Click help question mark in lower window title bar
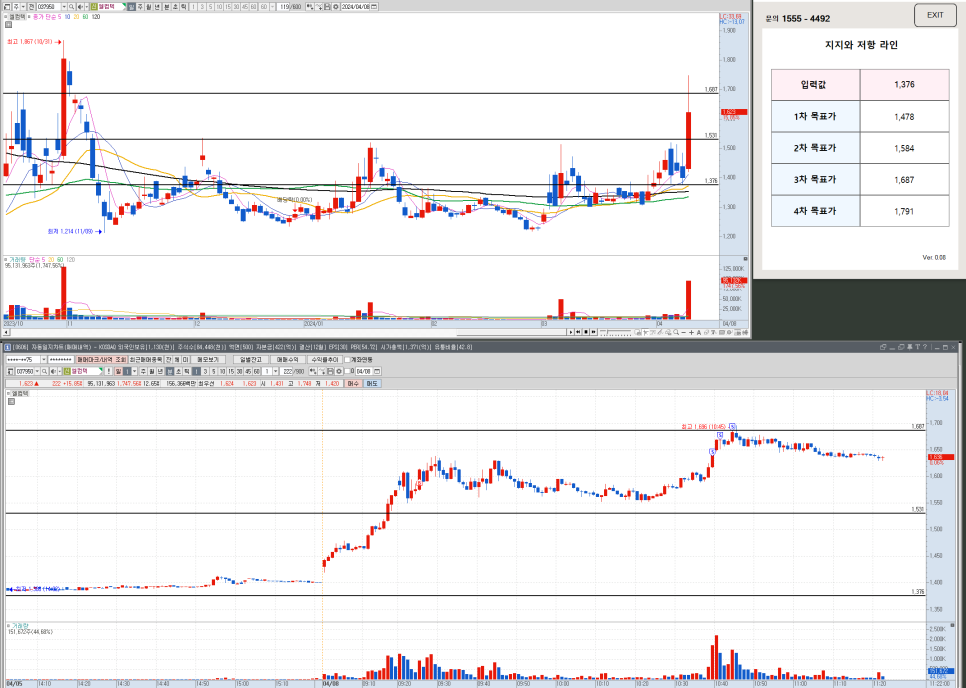 (x=925, y=347)
